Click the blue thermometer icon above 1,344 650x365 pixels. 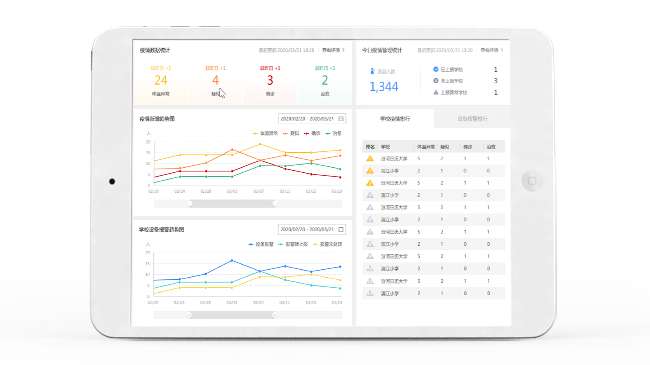pyautogui.click(x=372, y=71)
